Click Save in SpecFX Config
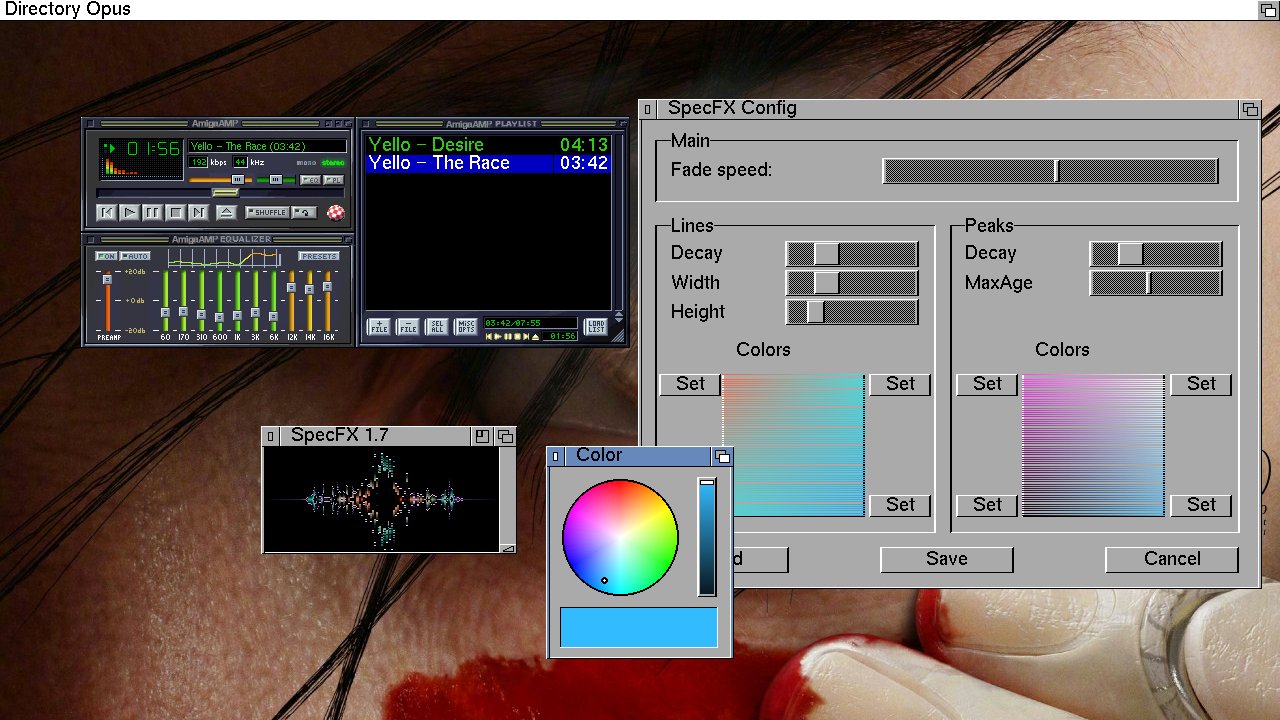 tap(947, 559)
